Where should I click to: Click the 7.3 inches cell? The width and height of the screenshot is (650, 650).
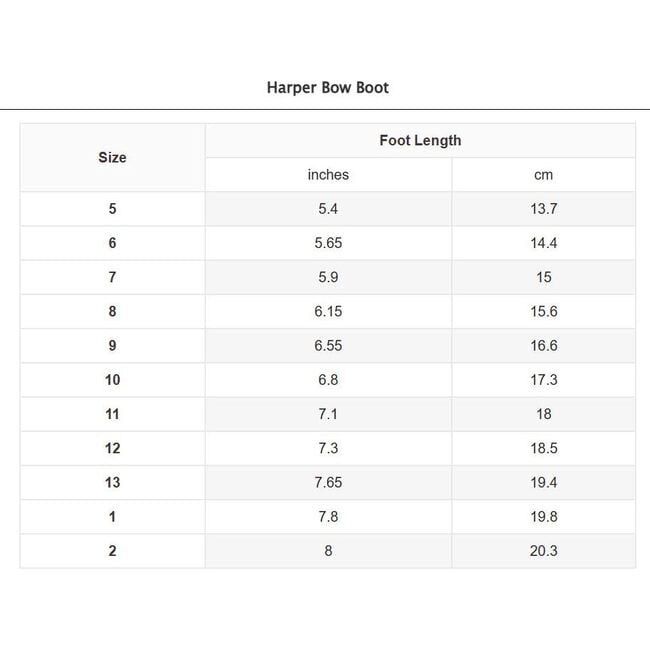click(x=328, y=448)
